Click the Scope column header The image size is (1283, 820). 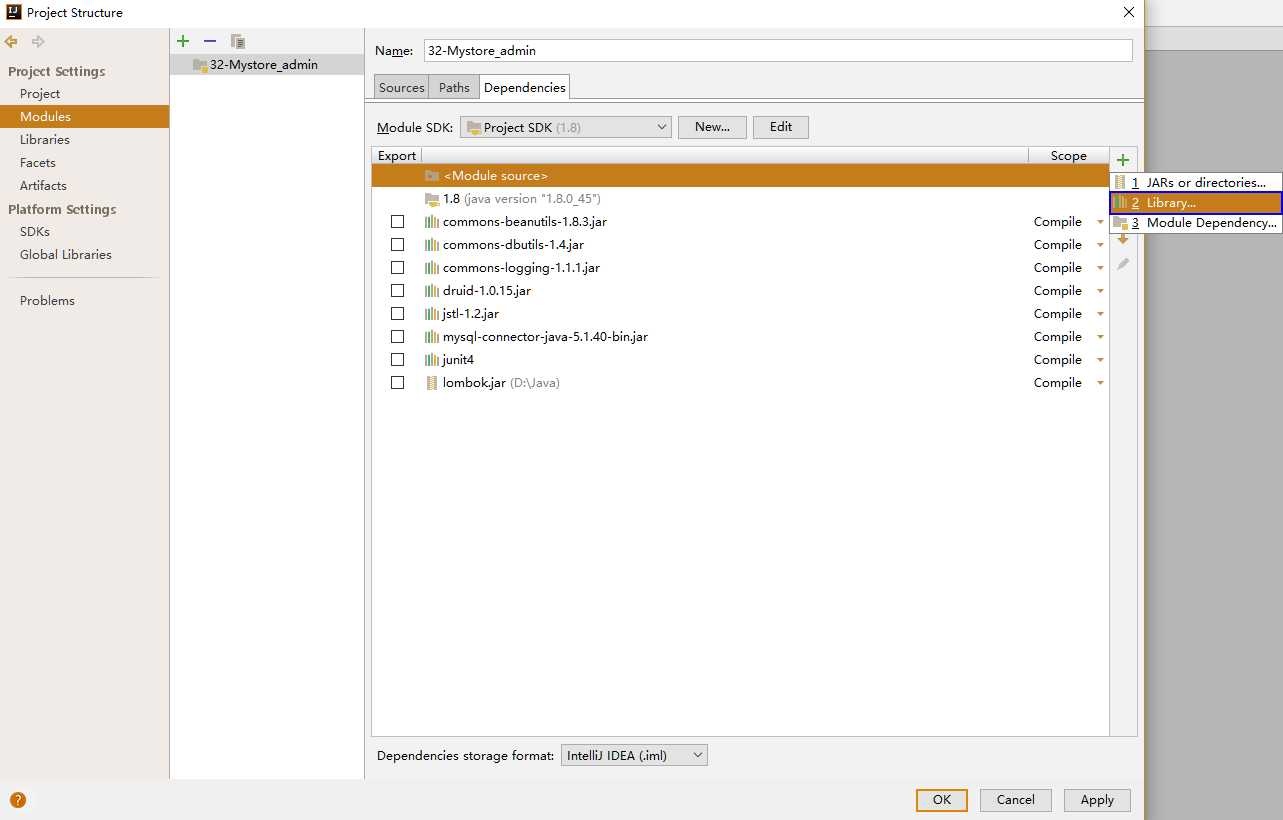tap(1069, 156)
